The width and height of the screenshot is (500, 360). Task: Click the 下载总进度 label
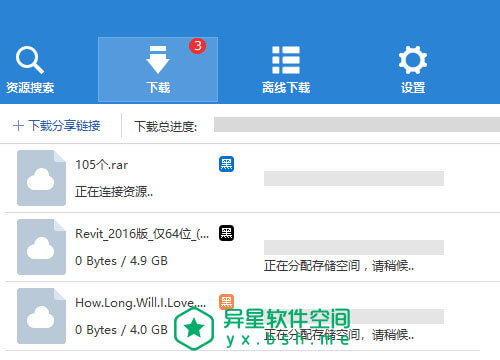[x=166, y=126]
